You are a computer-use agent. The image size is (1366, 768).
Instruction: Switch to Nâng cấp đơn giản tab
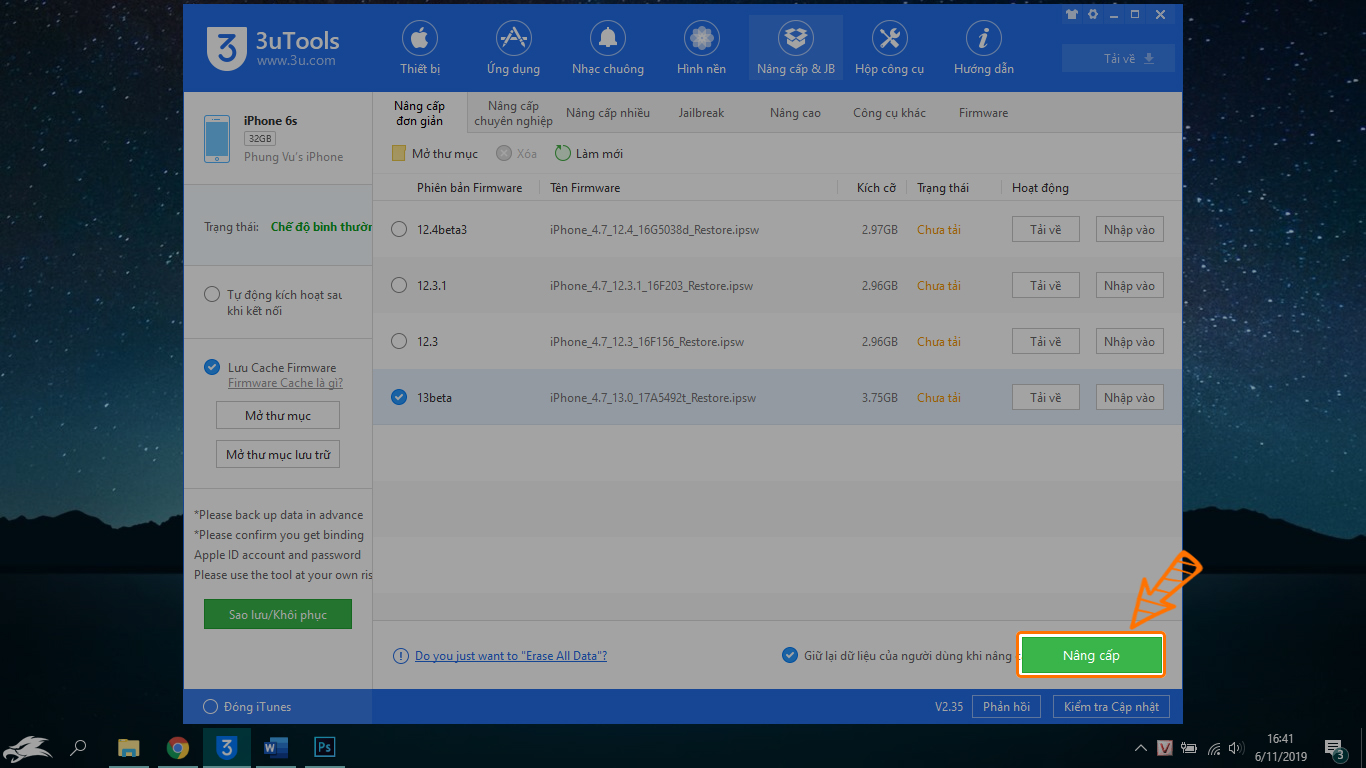419,113
